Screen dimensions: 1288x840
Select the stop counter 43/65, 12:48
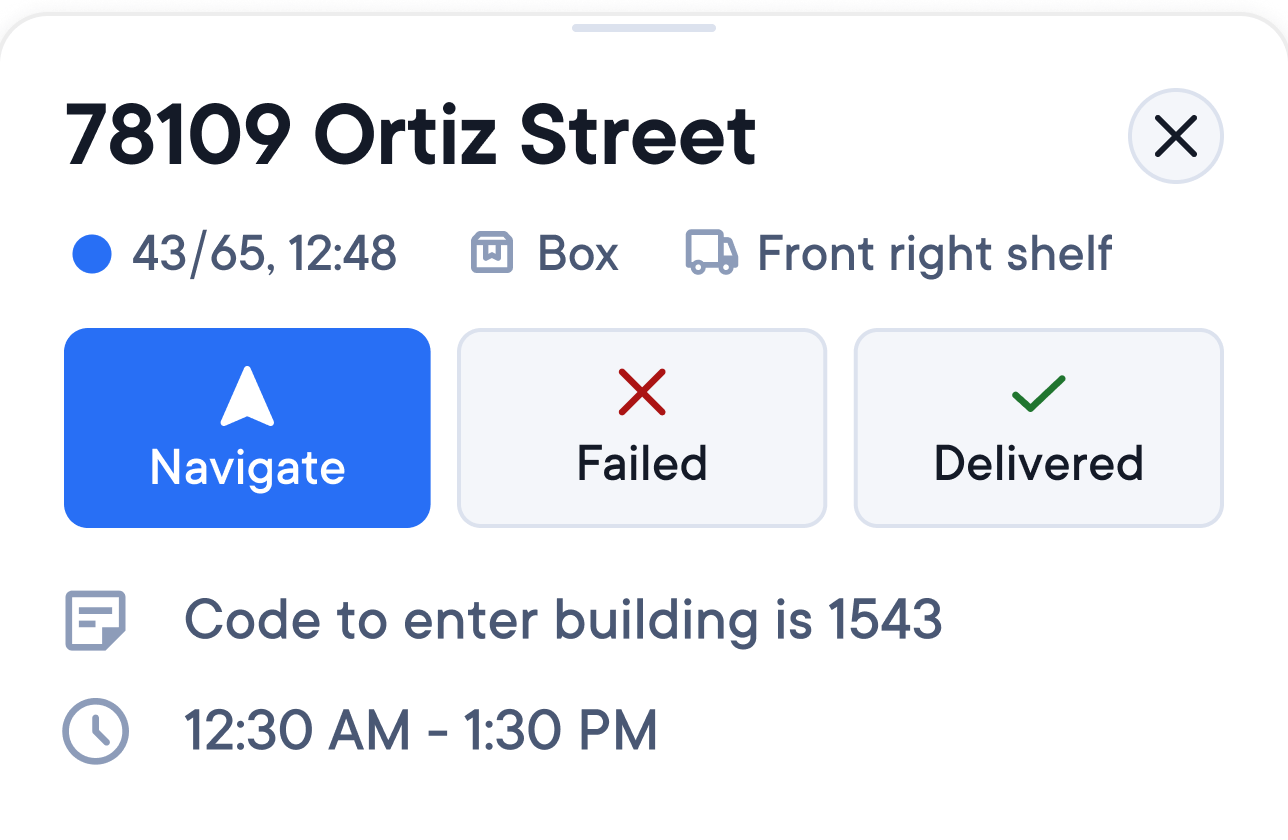coord(266,253)
